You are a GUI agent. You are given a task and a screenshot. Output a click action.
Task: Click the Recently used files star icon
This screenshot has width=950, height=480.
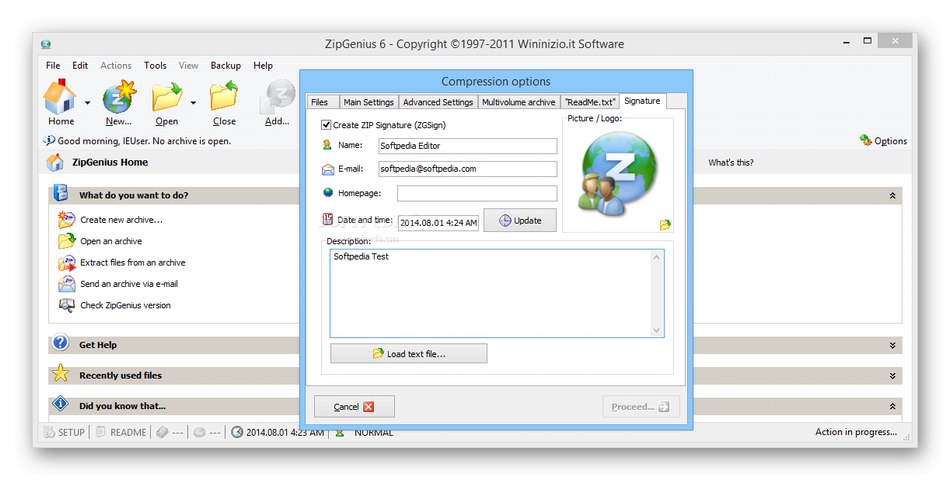coord(60,373)
